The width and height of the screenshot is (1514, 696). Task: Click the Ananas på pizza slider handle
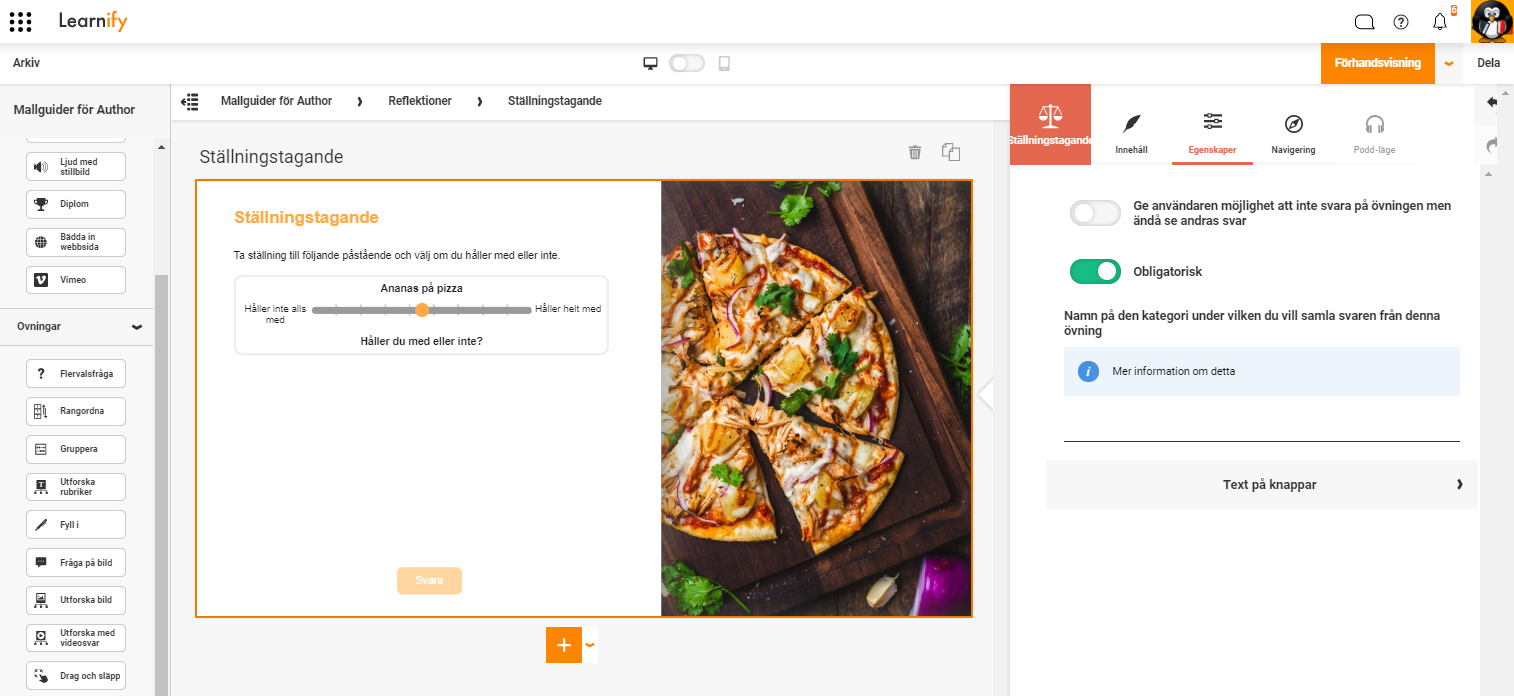pos(422,310)
